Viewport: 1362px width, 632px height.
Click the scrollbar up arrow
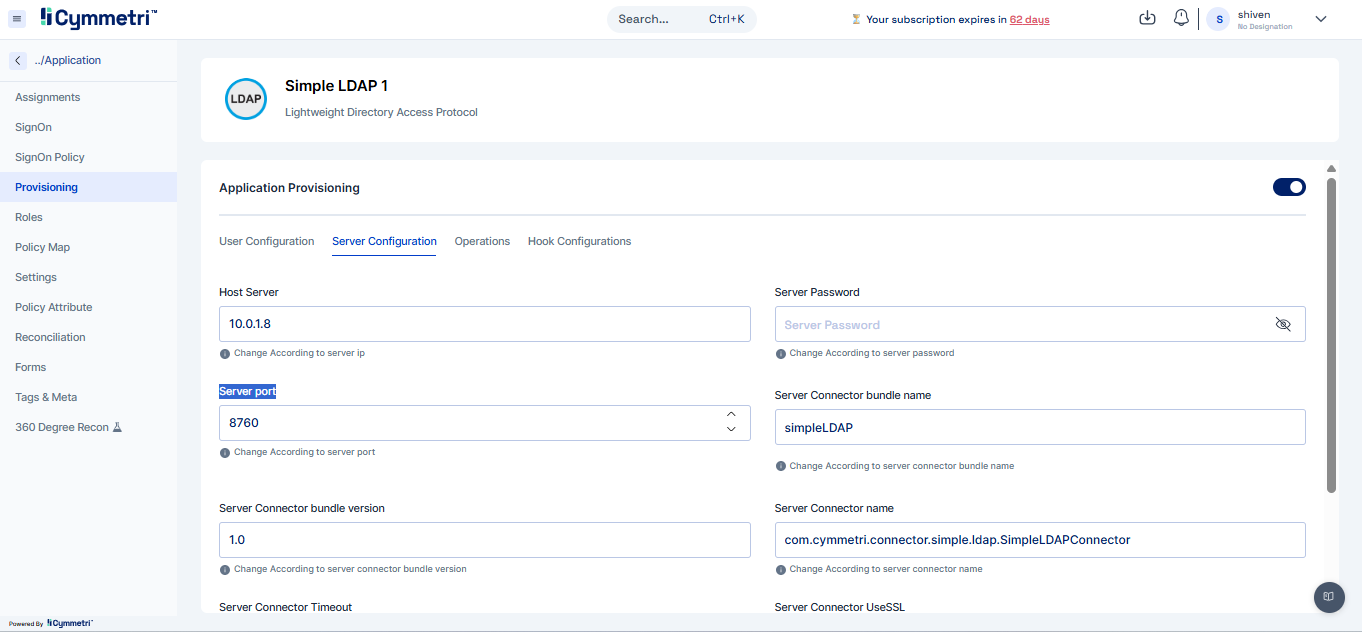[1331, 168]
